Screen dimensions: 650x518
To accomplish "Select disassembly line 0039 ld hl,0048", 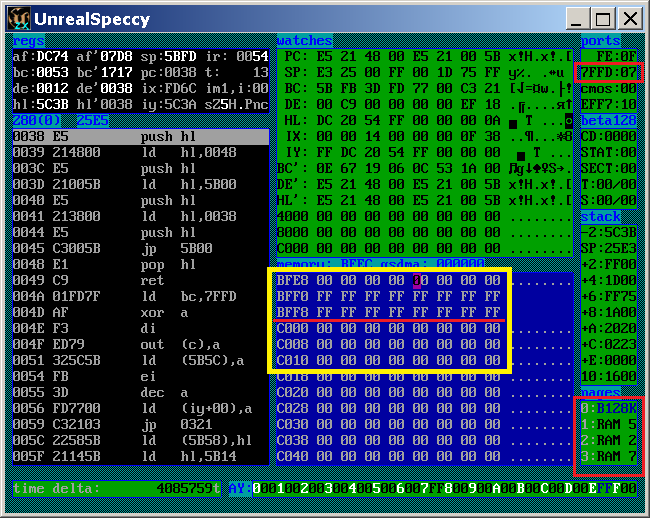I will [141, 152].
